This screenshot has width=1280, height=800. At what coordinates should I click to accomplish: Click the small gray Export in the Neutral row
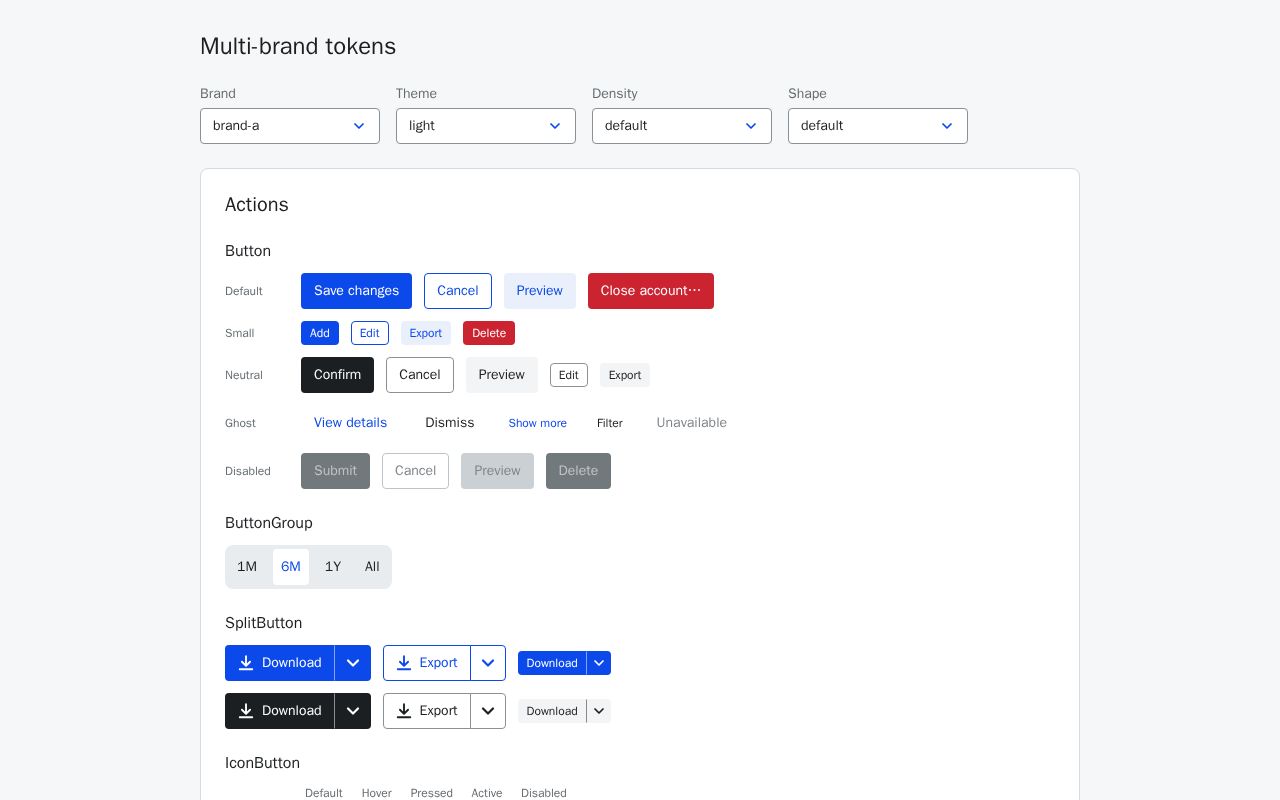point(625,375)
